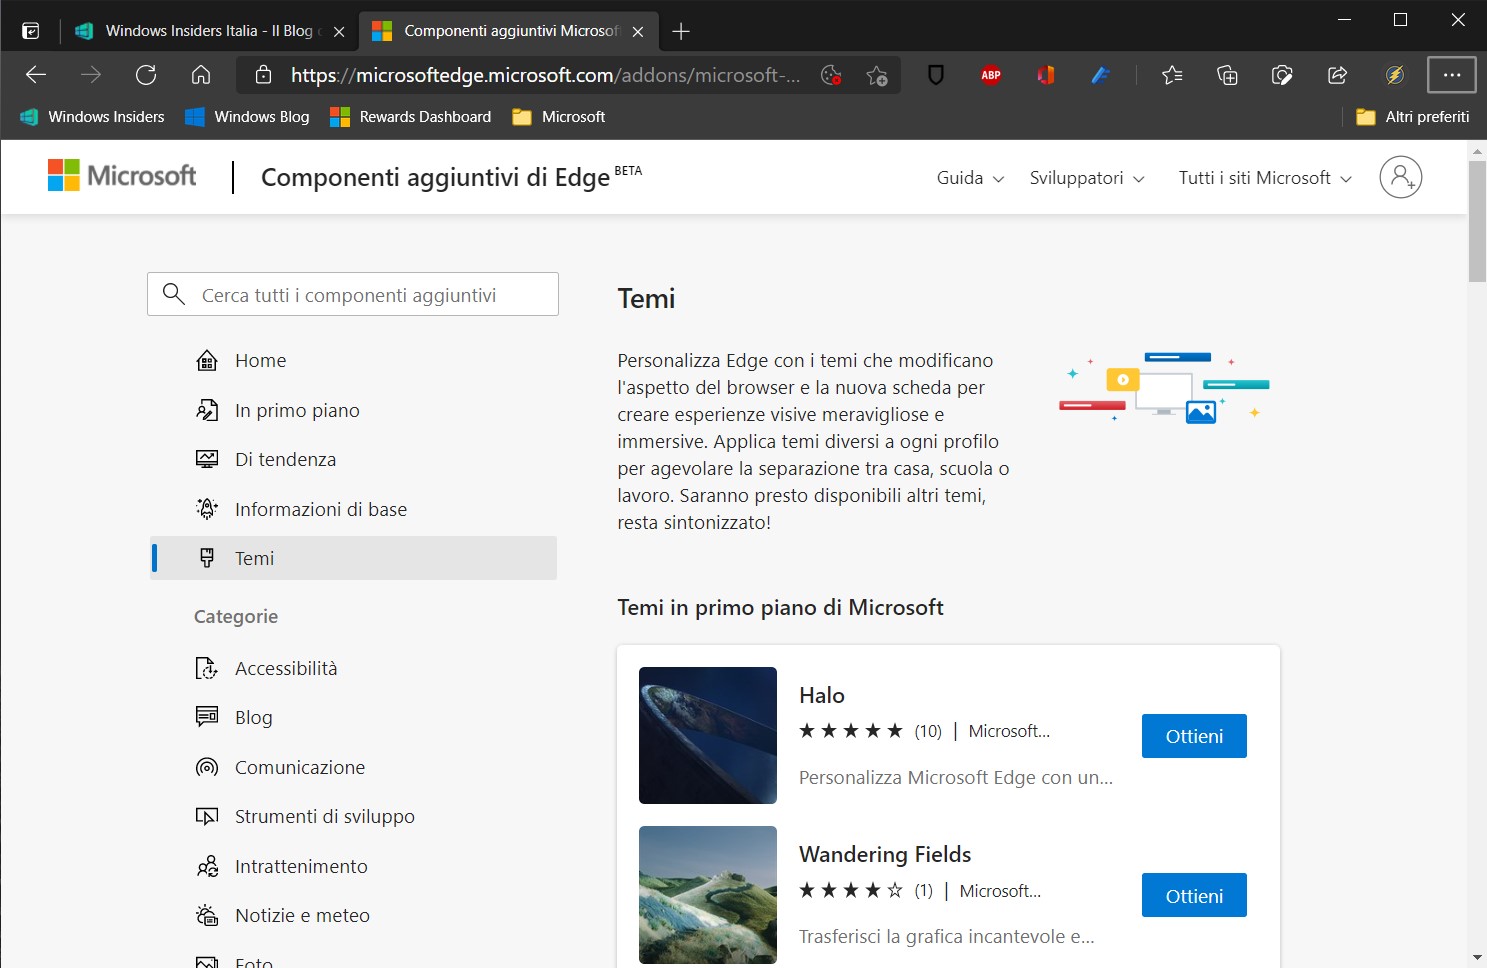The image size is (1487, 968).
Task: Expand the Guida dropdown menu
Action: 970,178
